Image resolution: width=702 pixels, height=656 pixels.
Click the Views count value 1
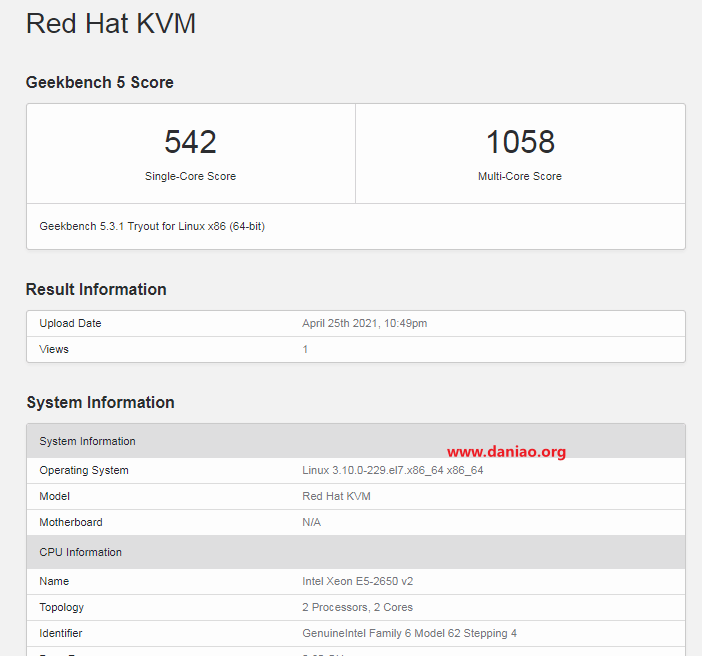305,349
